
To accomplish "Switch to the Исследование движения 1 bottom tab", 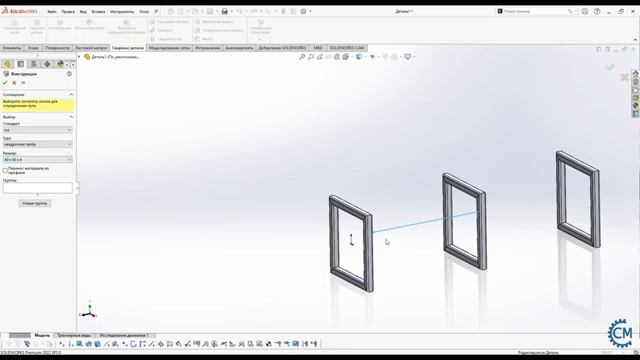I will [x=123, y=336].
